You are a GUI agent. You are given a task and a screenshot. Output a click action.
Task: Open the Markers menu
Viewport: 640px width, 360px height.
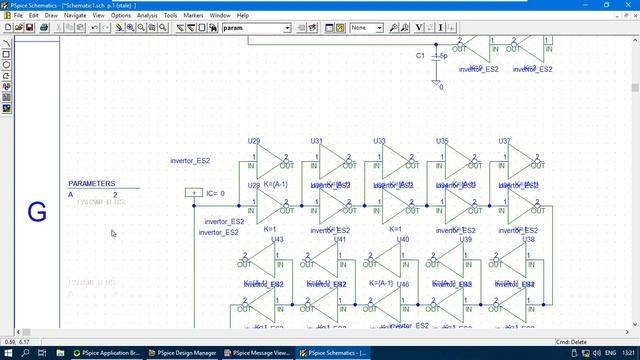[193, 16]
